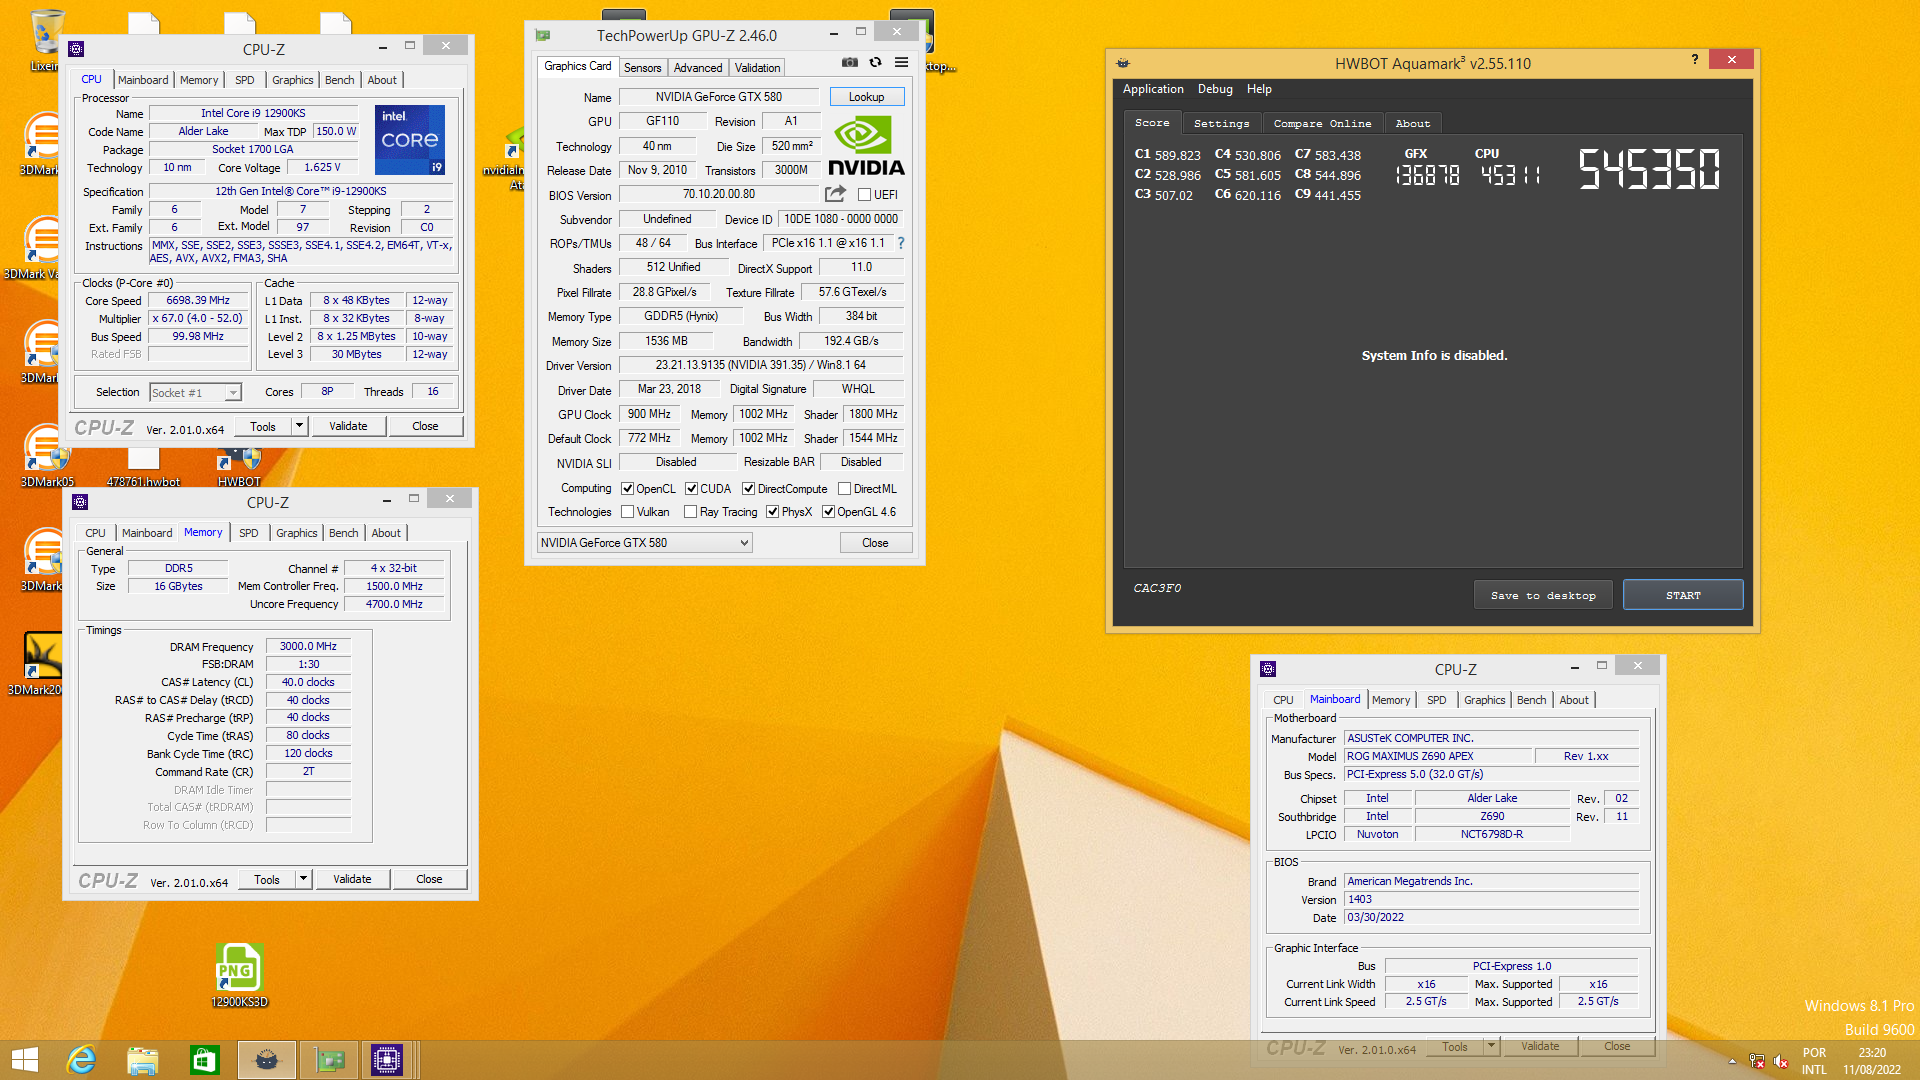Open the GPU-Z hamburger menu
The width and height of the screenshot is (1920, 1080).
click(x=901, y=62)
